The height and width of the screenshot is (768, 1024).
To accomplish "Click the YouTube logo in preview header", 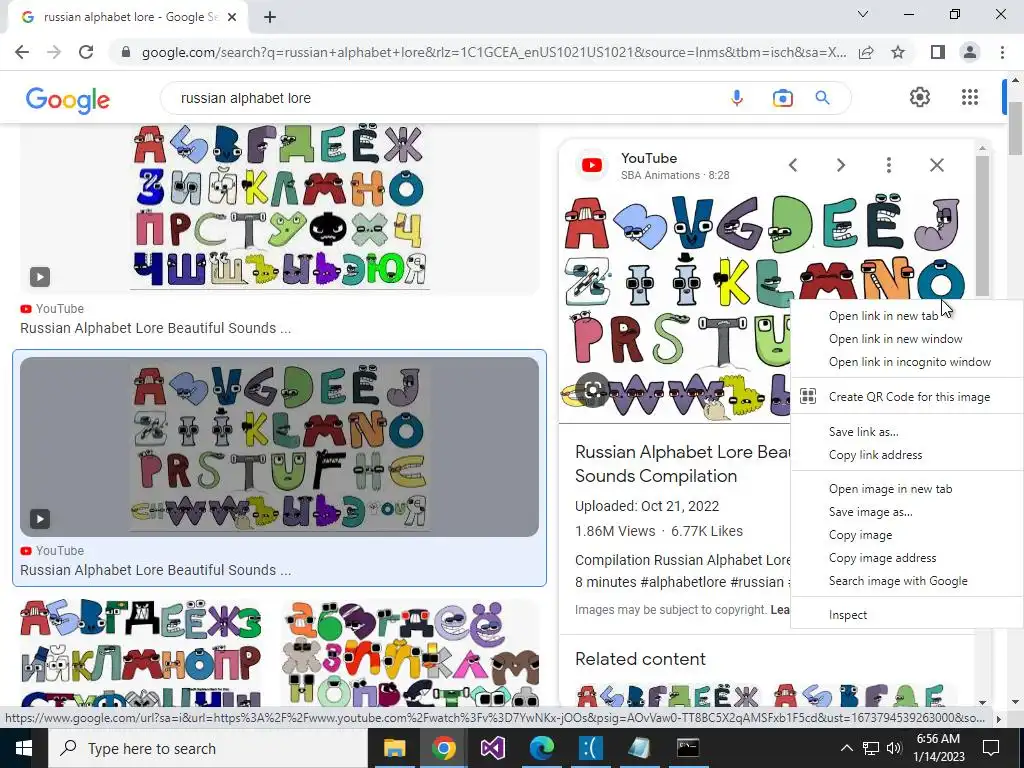I will (x=592, y=165).
